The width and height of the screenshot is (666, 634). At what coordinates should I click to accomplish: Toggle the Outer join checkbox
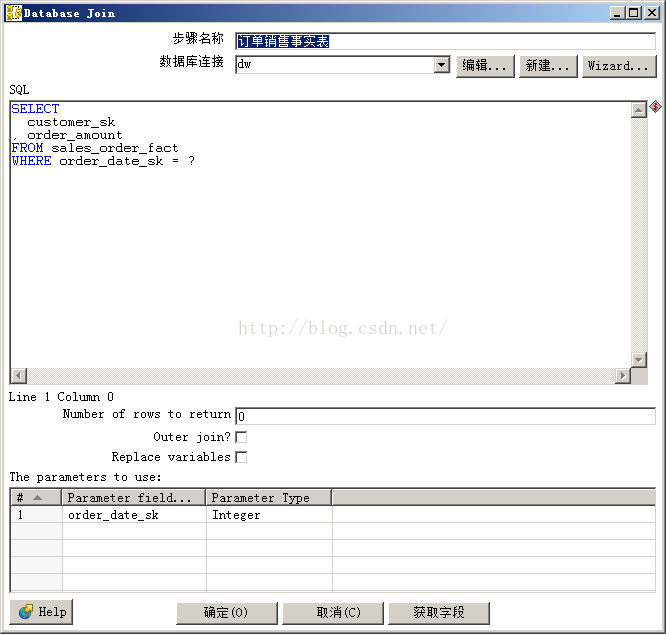(x=241, y=437)
